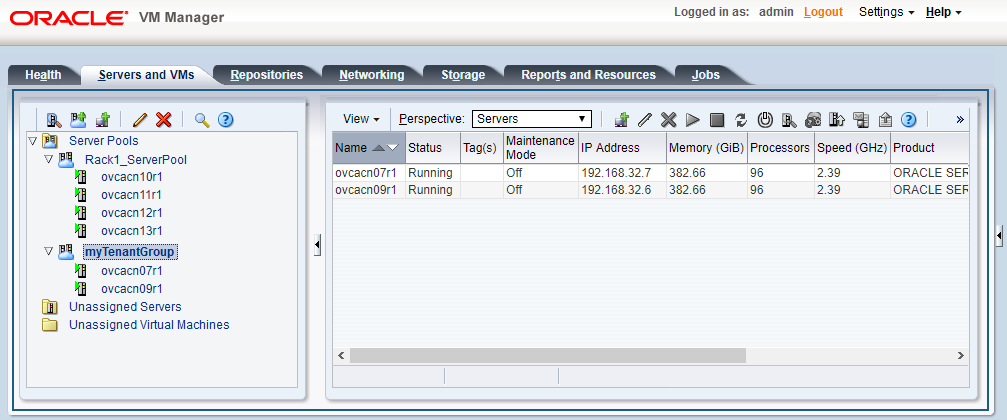The width and height of the screenshot is (1007, 420).
Task: Switch to the Networking tab
Action: tap(372, 75)
